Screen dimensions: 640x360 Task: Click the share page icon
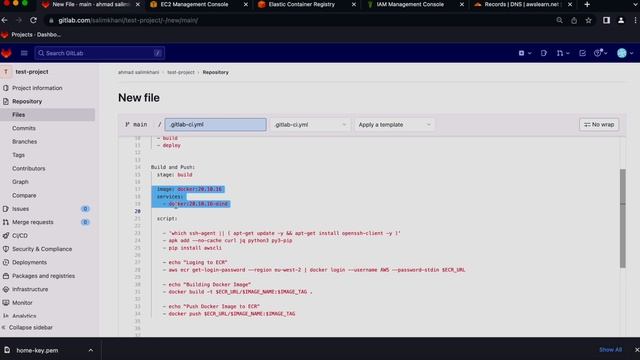pos(574,20)
